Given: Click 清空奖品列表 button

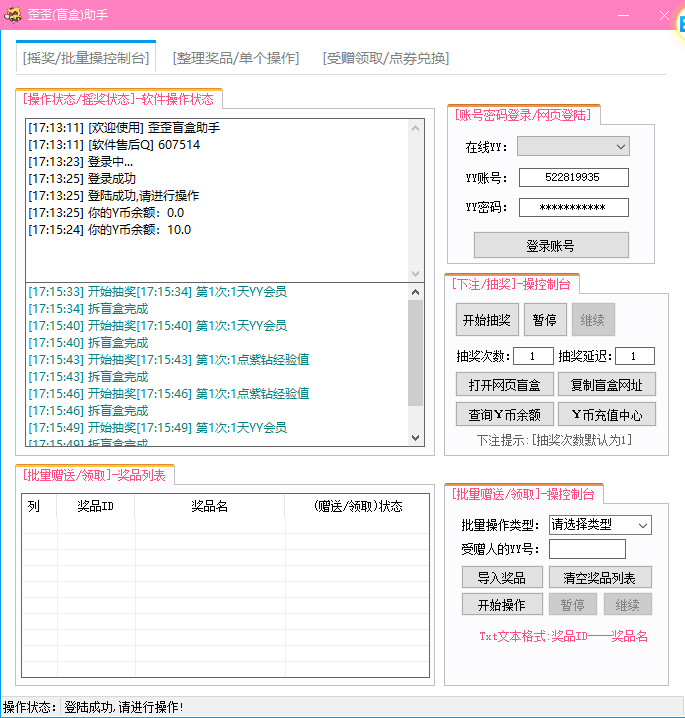Looking at the screenshot, I should pos(606,577).
